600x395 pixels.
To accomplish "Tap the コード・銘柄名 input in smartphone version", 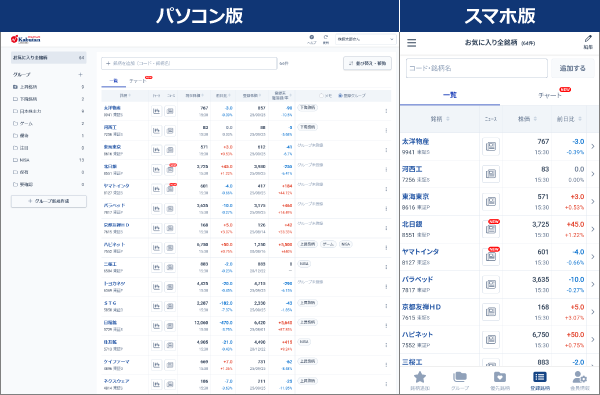I will point(477,68).
